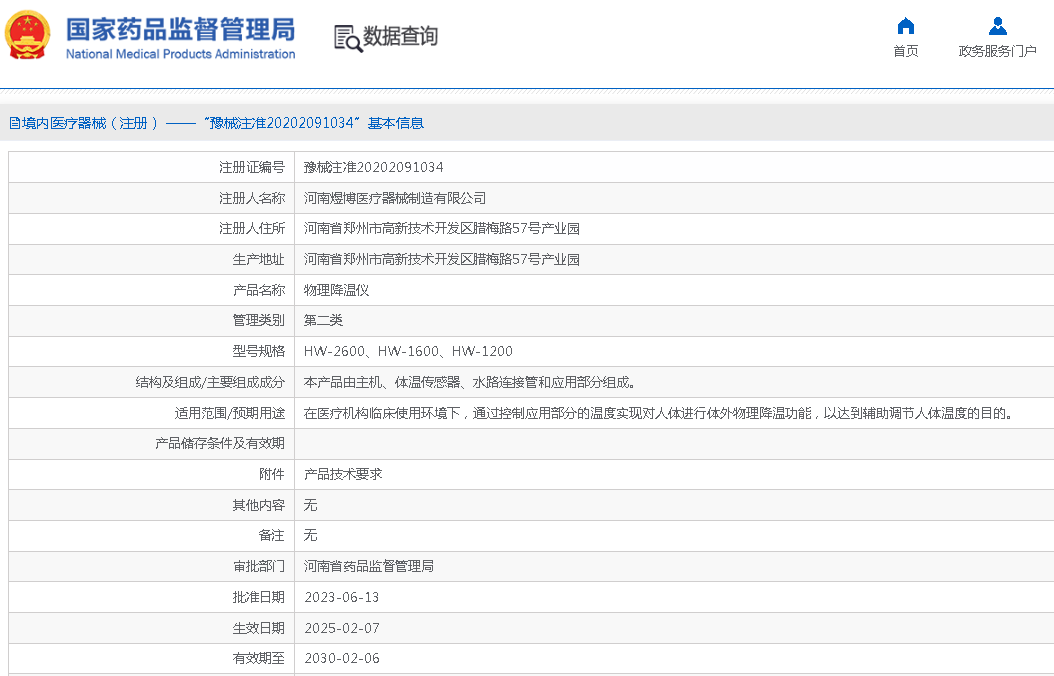This screenshot has height=676, width=1054.
Task: Click the model spec HW-2600、HW-1600、HW-1200
Action: pyautogui.click(x=408, y=351)
